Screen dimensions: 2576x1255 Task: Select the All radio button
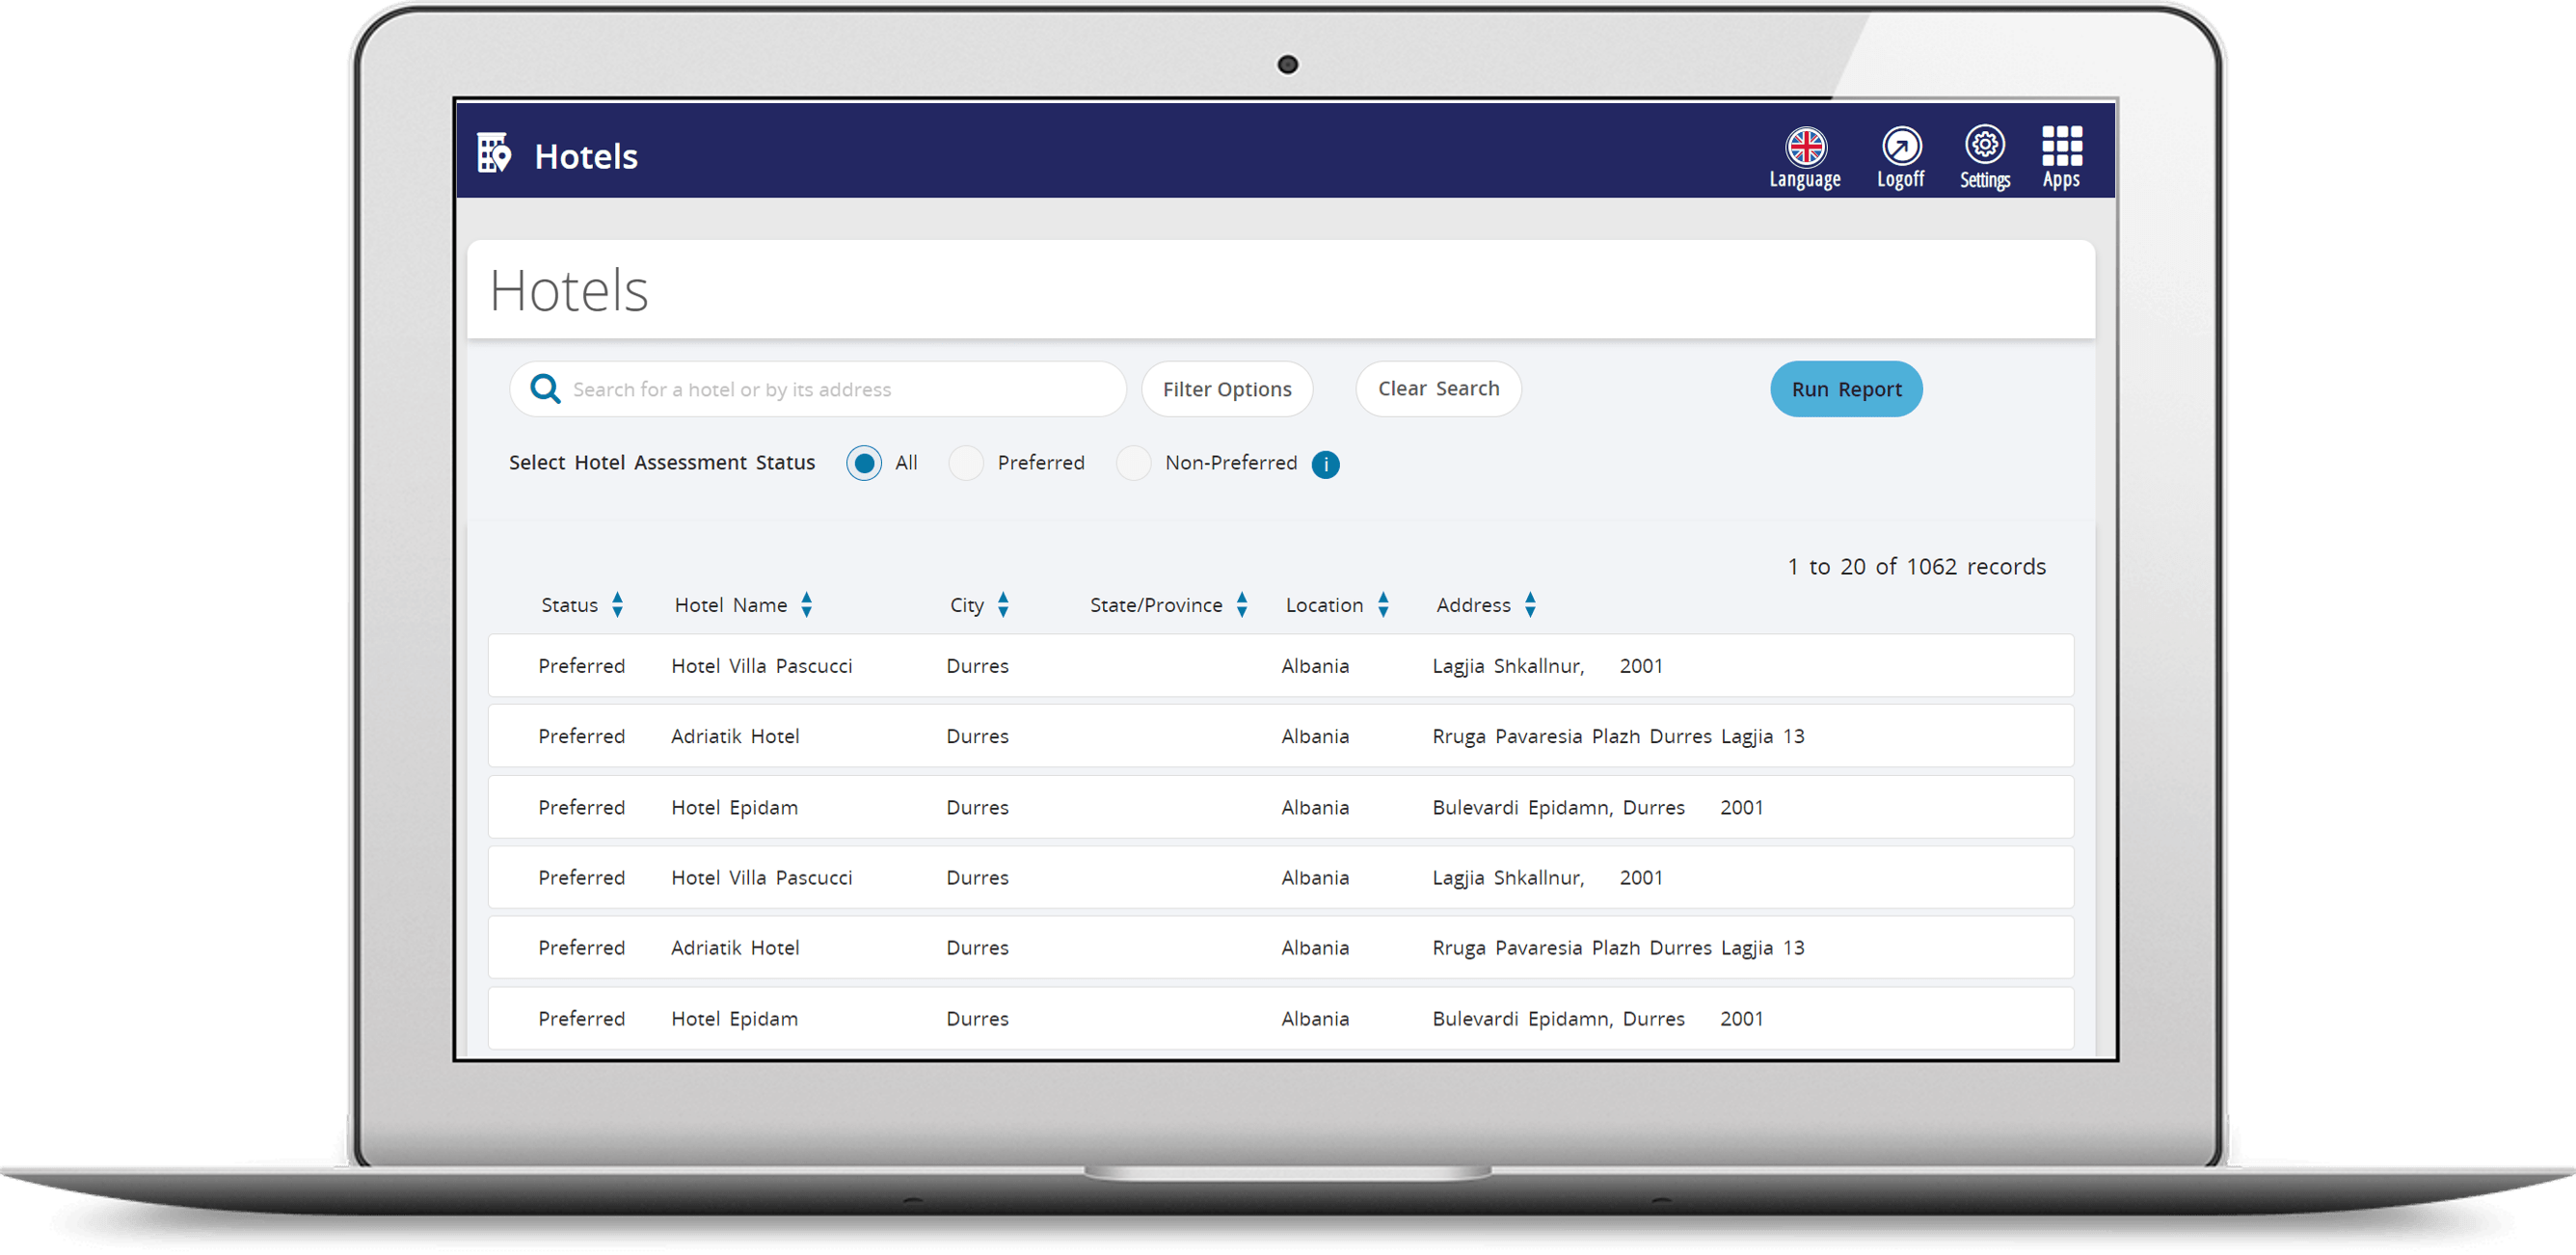[x=864, y=464]
